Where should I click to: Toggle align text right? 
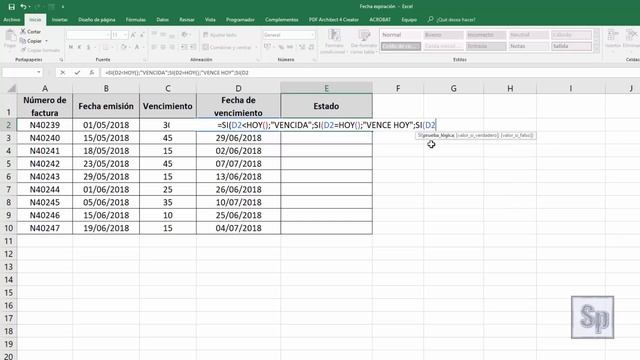click(x=172, y=47)
